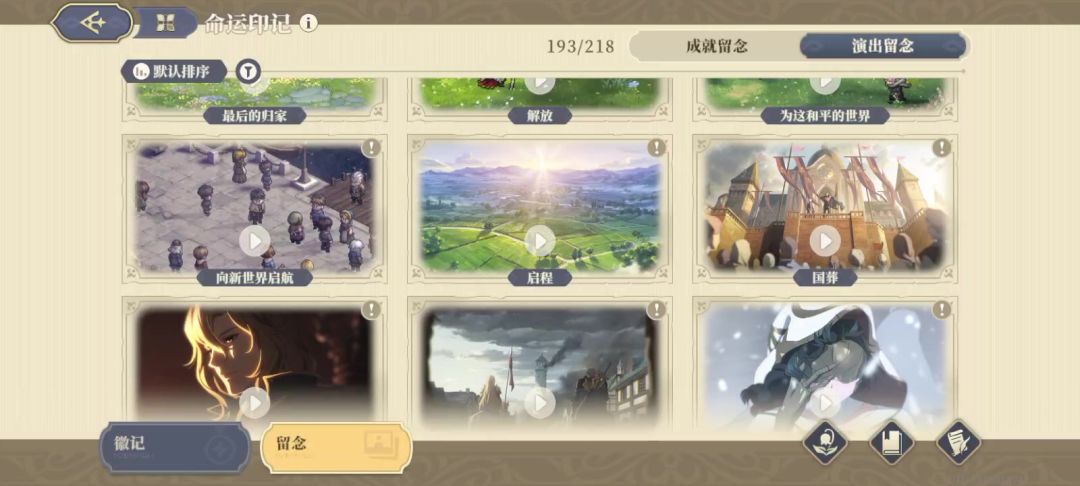
Task: Open the blonde character close-up thumbnail
Action: 255,363
